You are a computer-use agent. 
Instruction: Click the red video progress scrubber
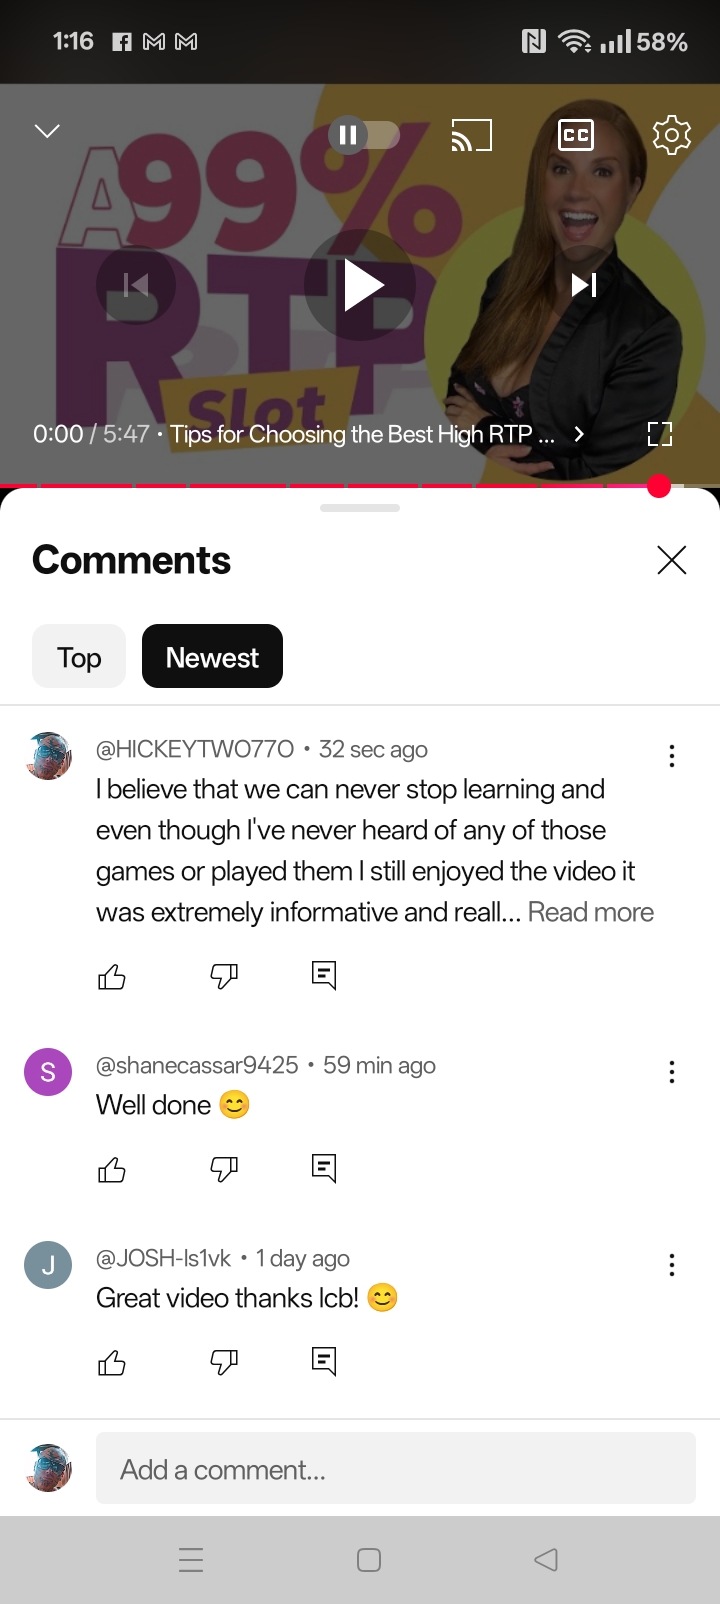click(659, 486)
